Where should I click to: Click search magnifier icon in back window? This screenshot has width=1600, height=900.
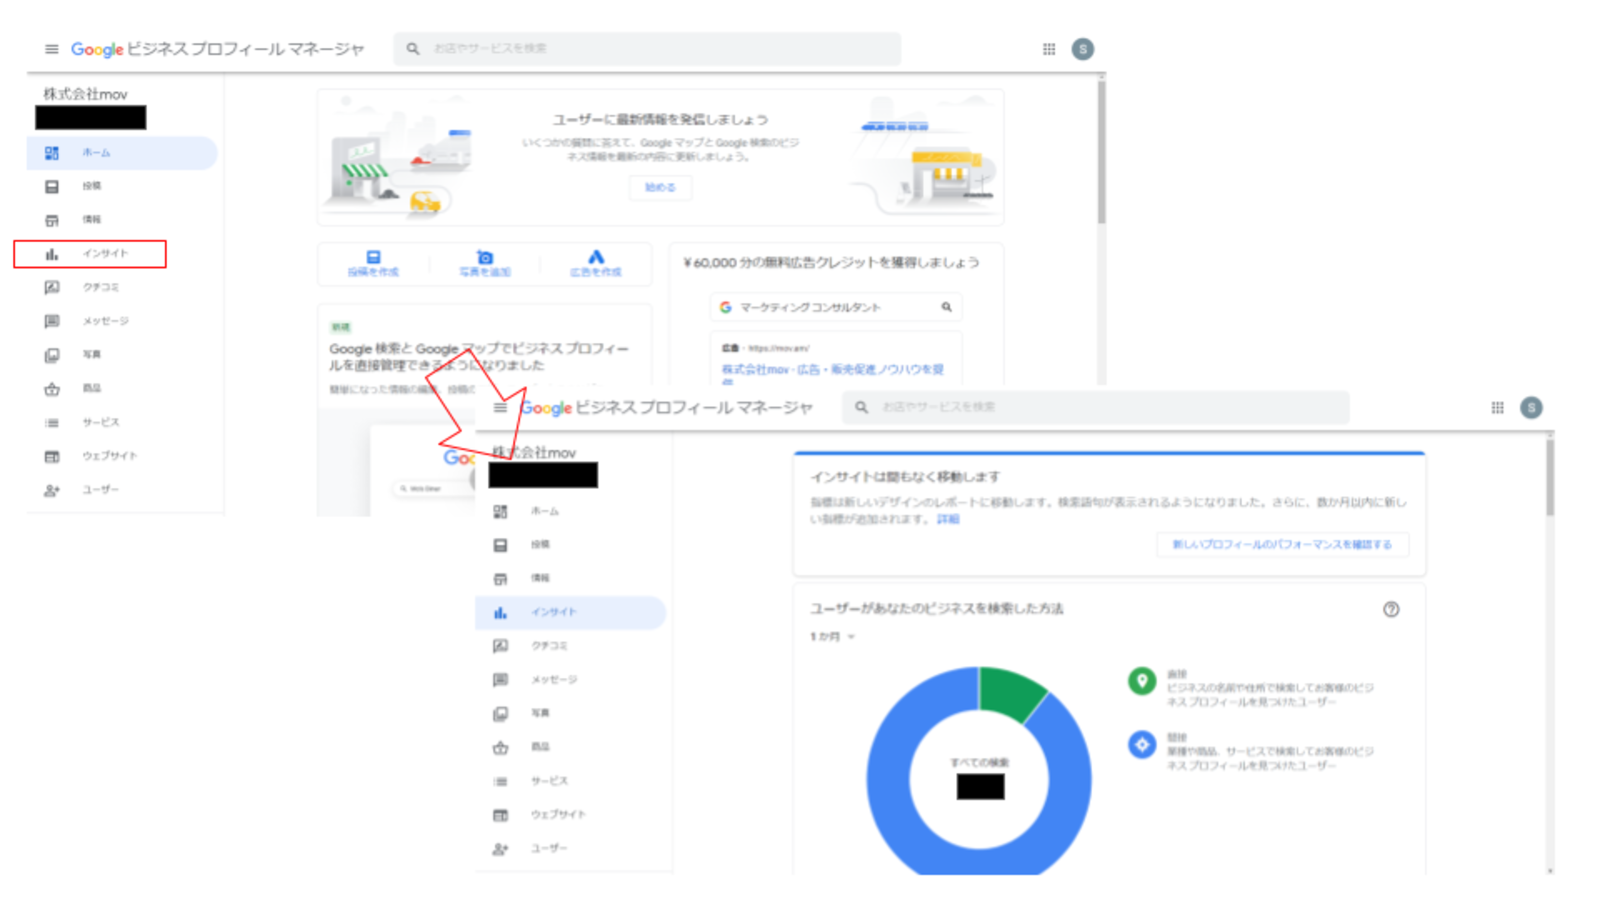point(412,48)
